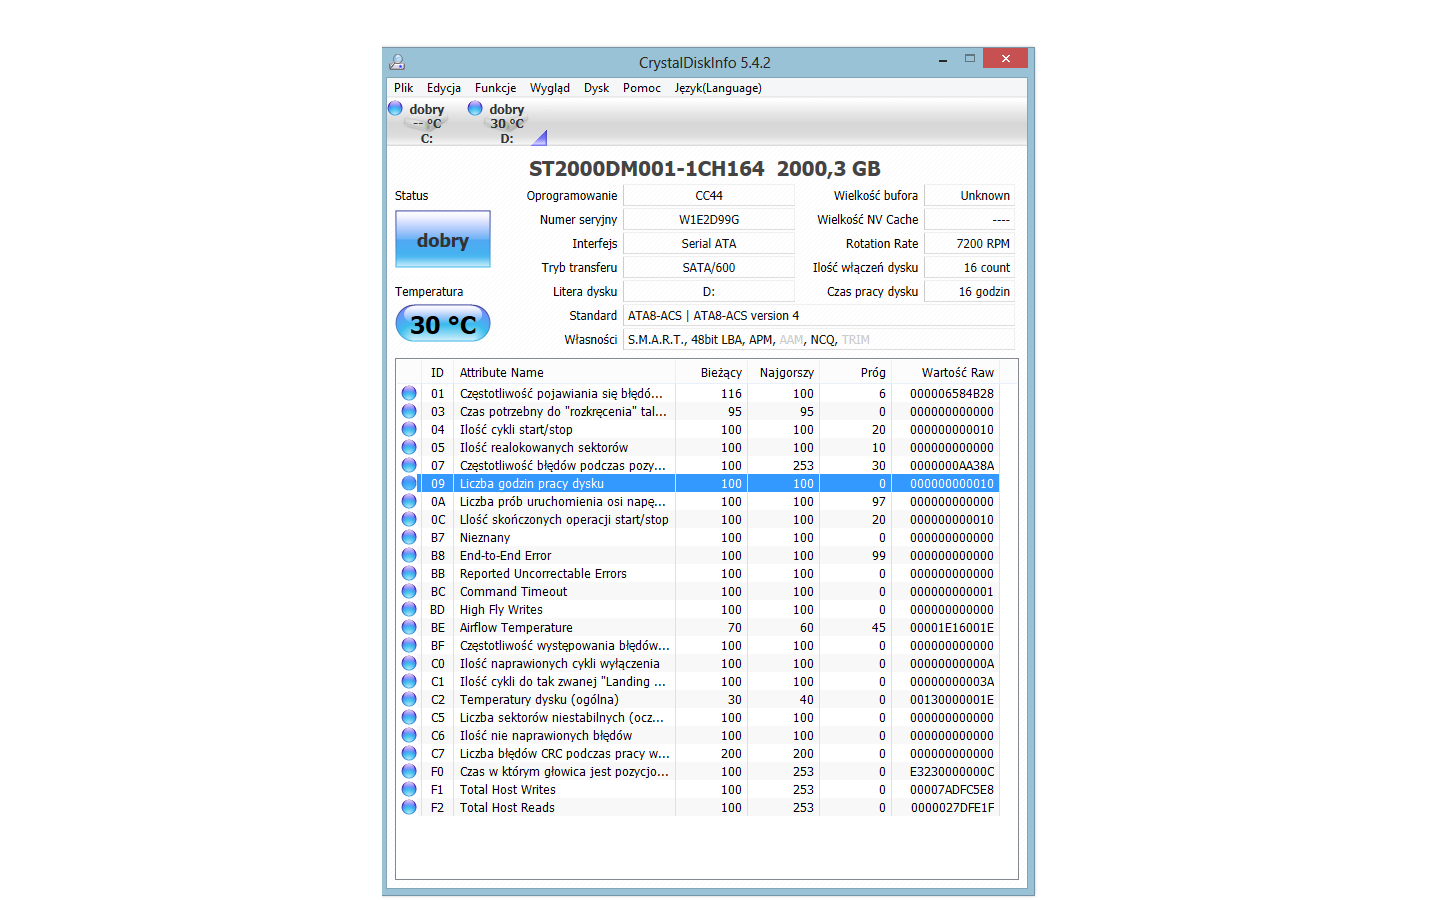The image size is (1440, 900).
Task: Open the Pomoc menu
Action: tap(641, 88)
